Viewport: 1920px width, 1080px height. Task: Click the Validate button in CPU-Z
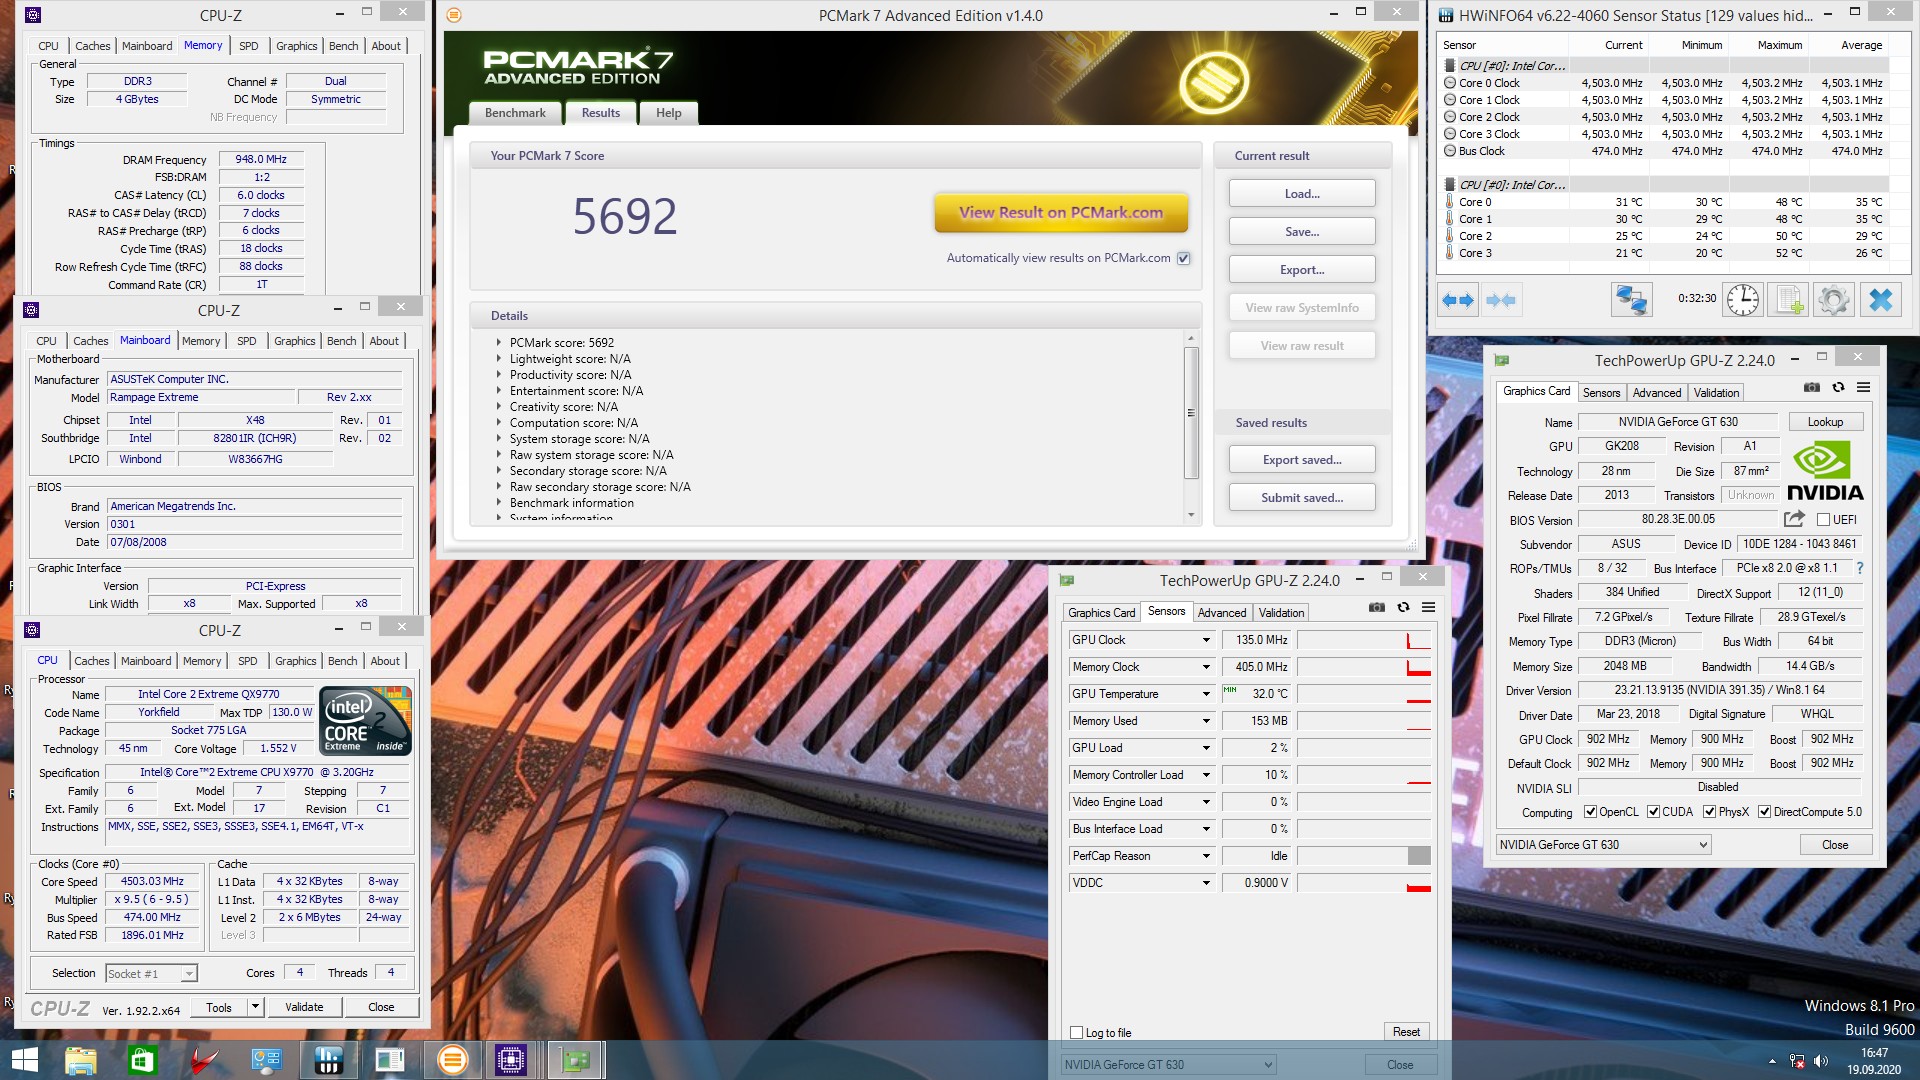click(304, 1007)
